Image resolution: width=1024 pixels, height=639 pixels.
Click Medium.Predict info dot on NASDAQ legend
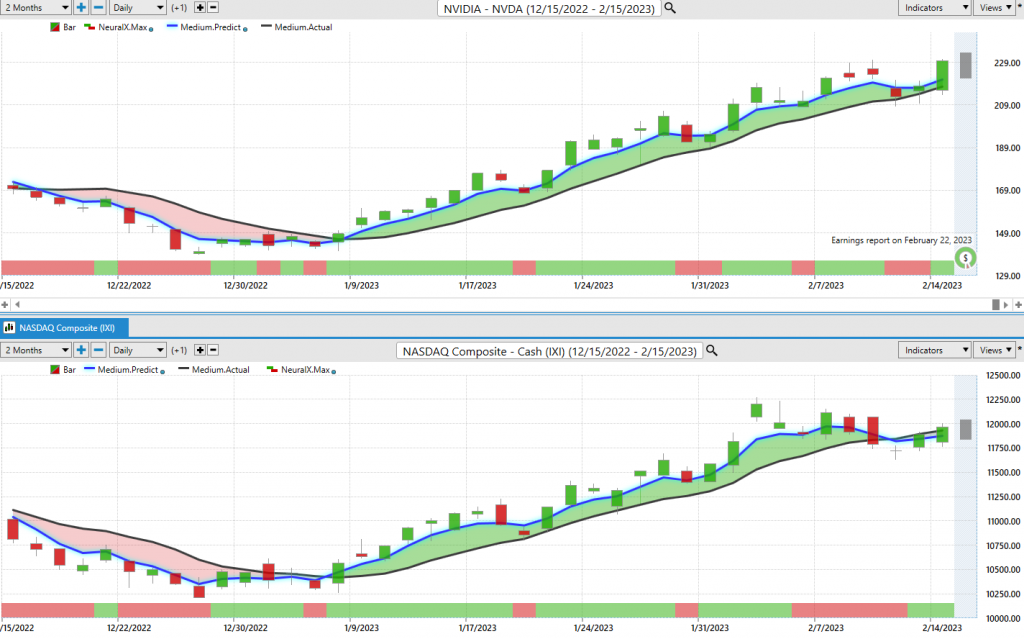click(x=163, y=372)
